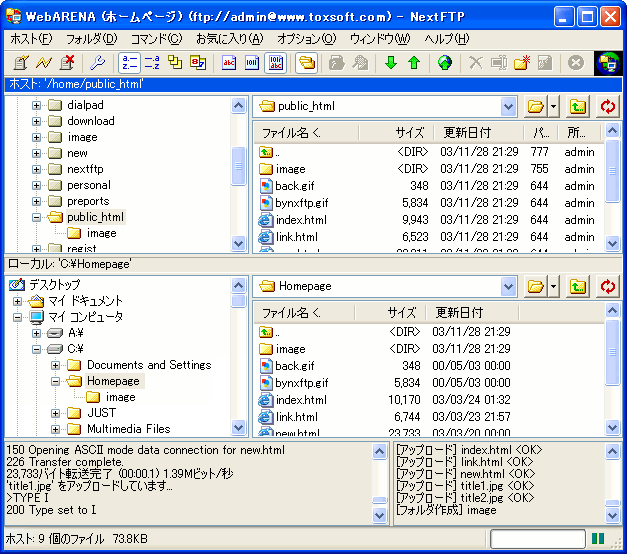The image size is (627, 554).
Task: Open the local Homepage path dropdown
Action: (x=508, y=286)
